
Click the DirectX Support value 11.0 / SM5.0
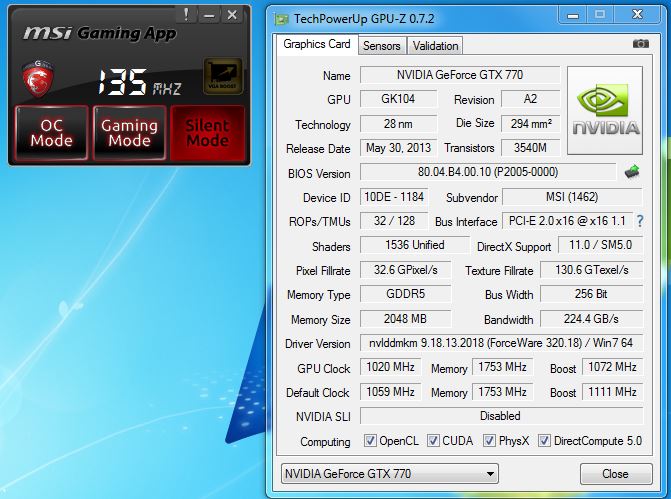pyautogui.click(x=600, y=245)
